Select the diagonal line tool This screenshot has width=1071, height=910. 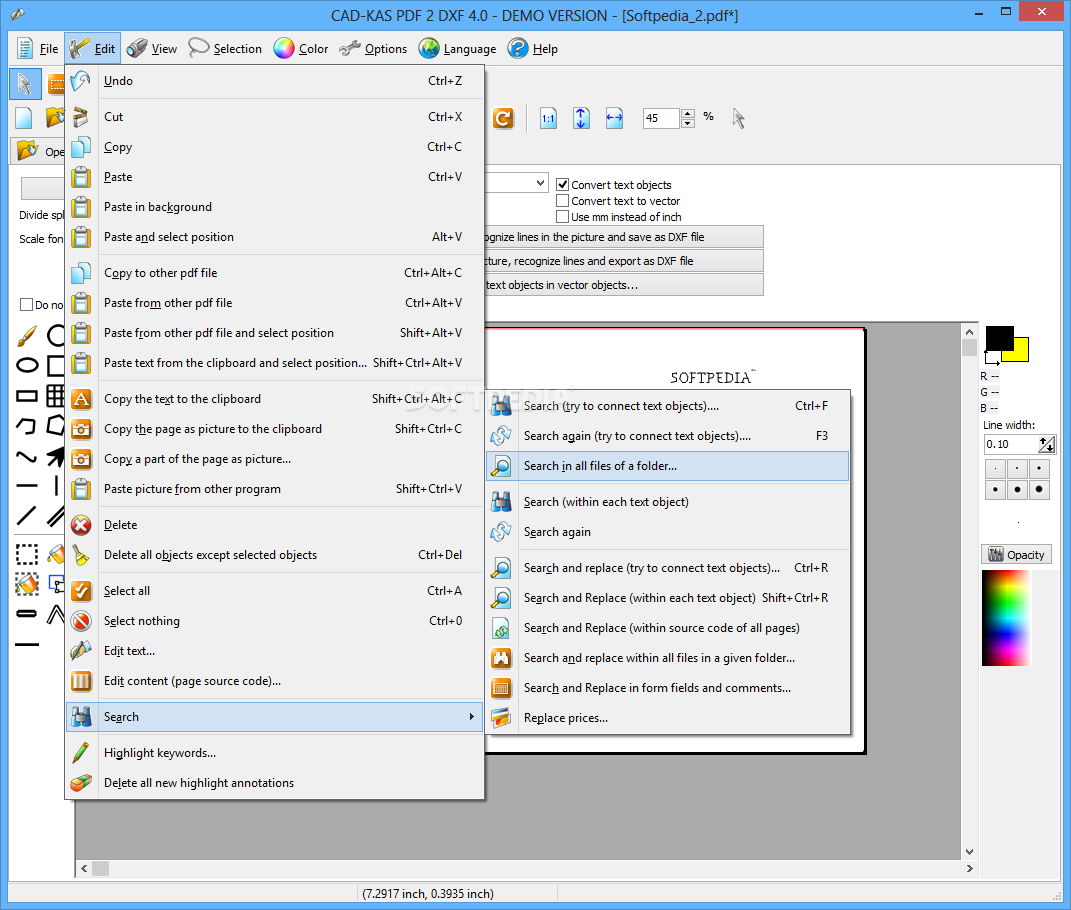(x=26, y=516)
